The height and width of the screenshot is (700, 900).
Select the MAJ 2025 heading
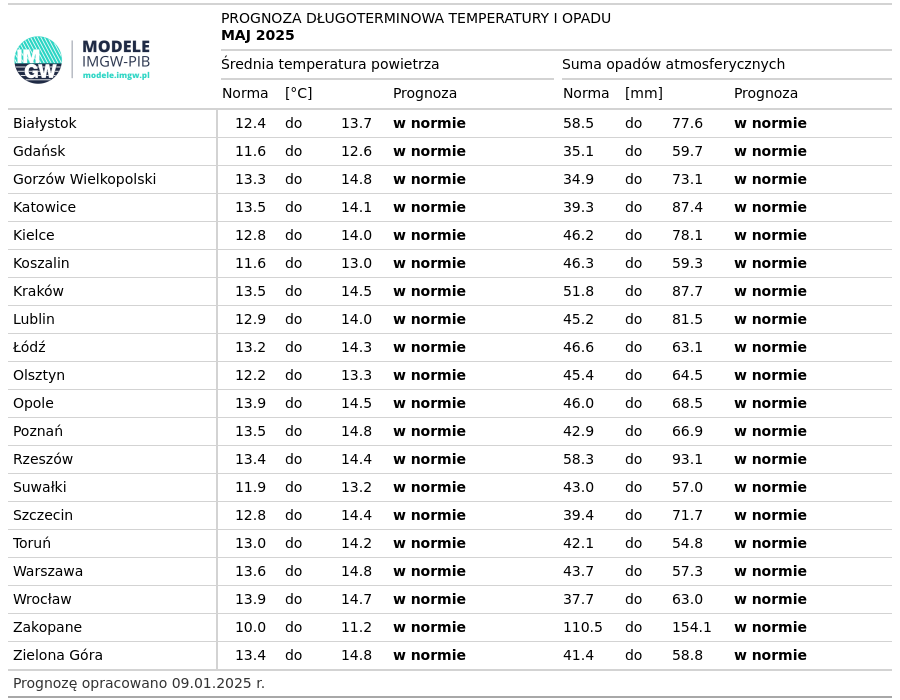(x=258, y=36)
